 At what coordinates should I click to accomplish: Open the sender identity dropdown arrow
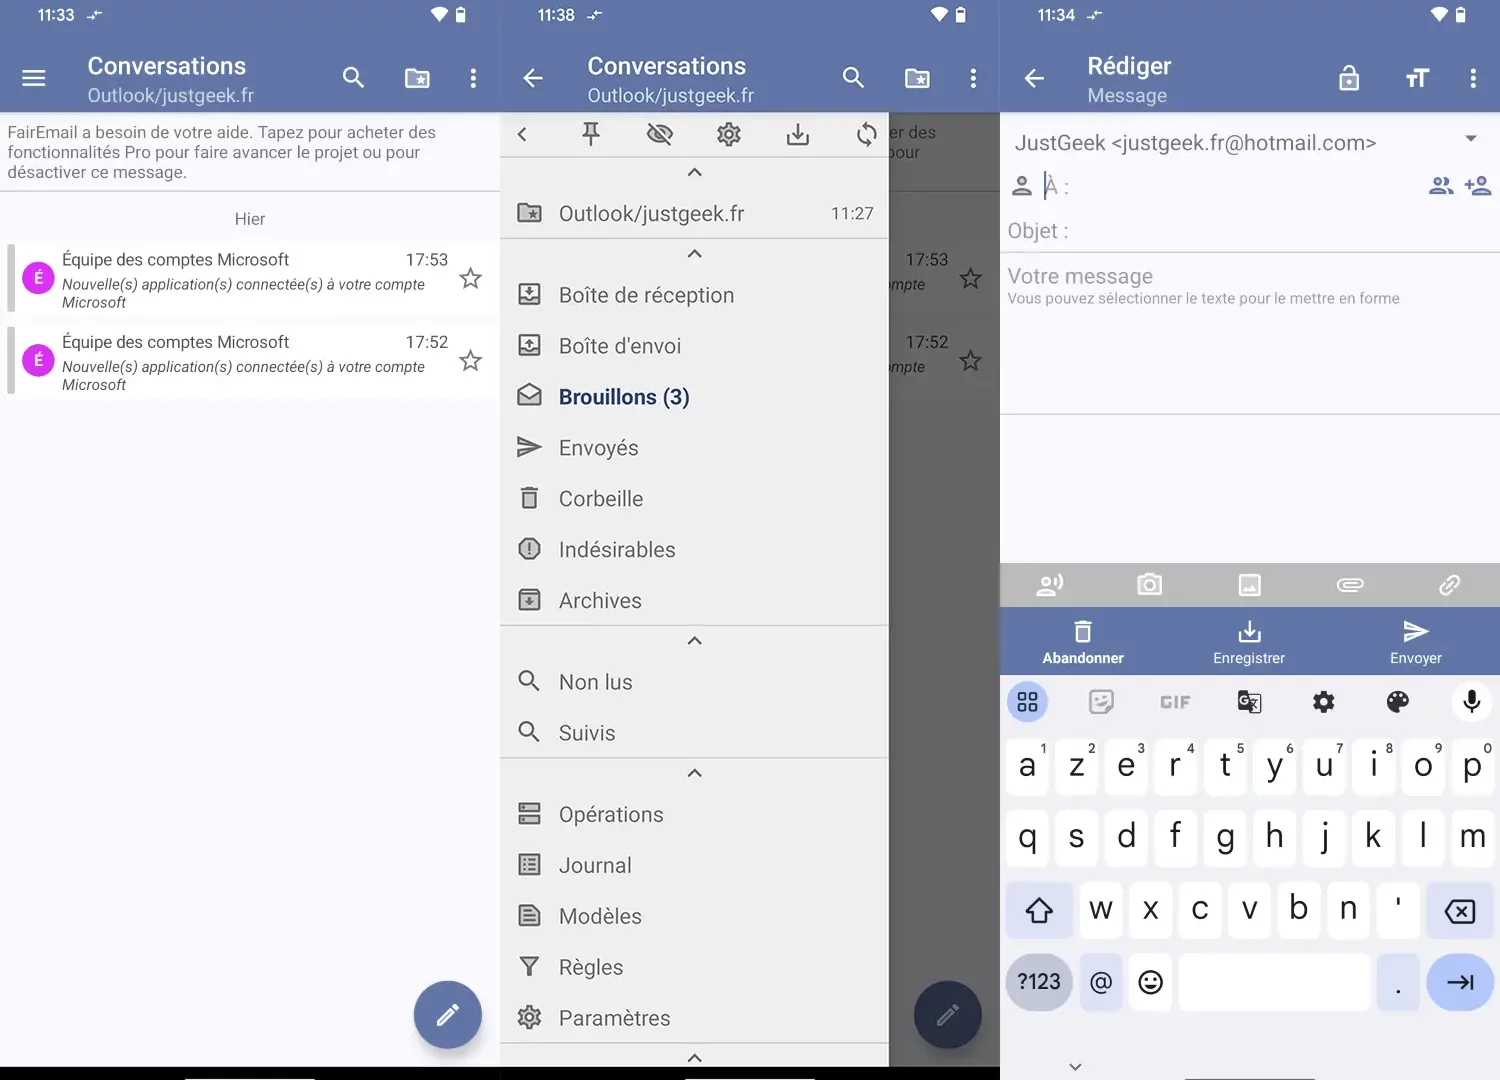coord(1471,139)
